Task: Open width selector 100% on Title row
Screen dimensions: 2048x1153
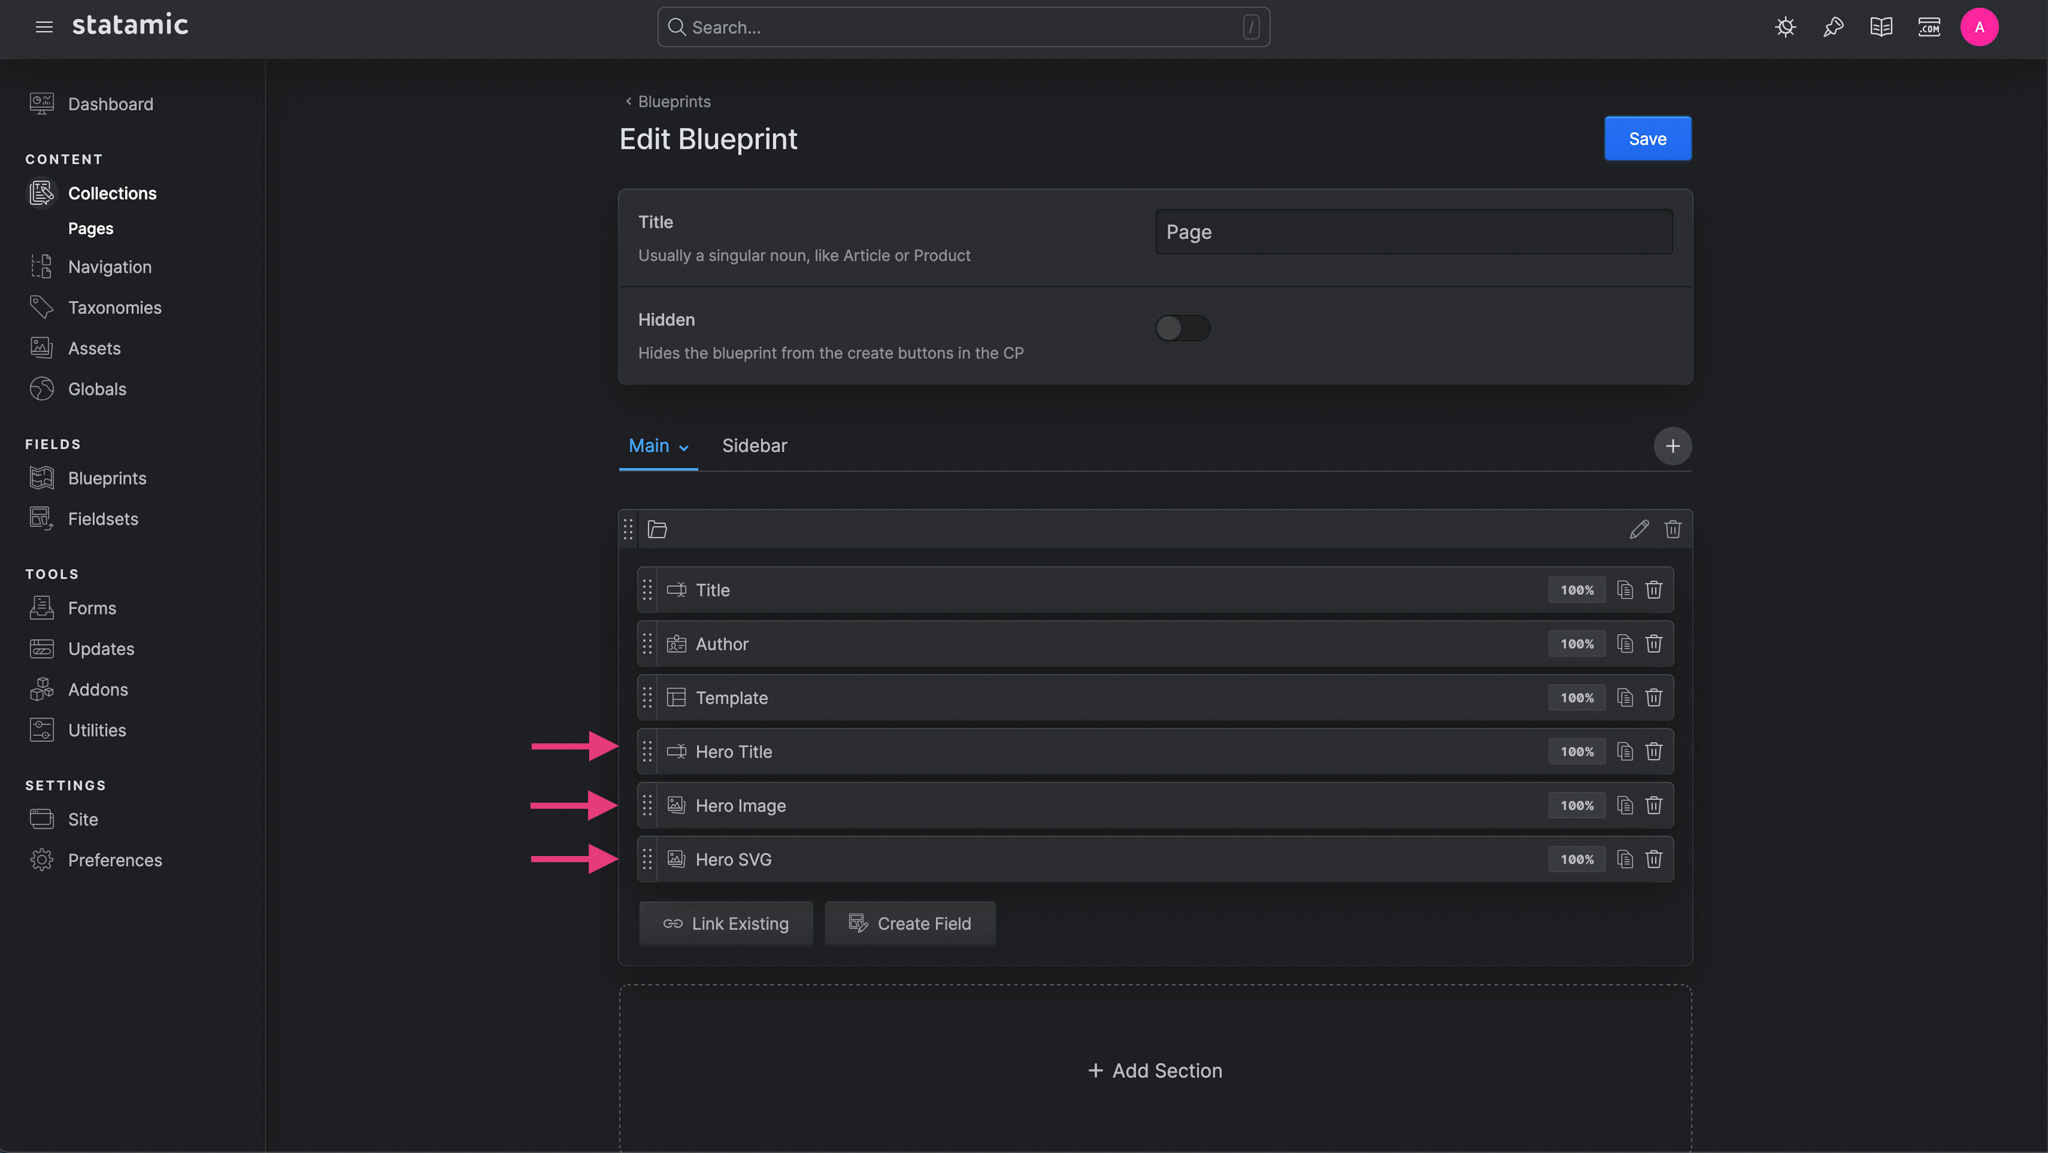Action: (1577, 590)
